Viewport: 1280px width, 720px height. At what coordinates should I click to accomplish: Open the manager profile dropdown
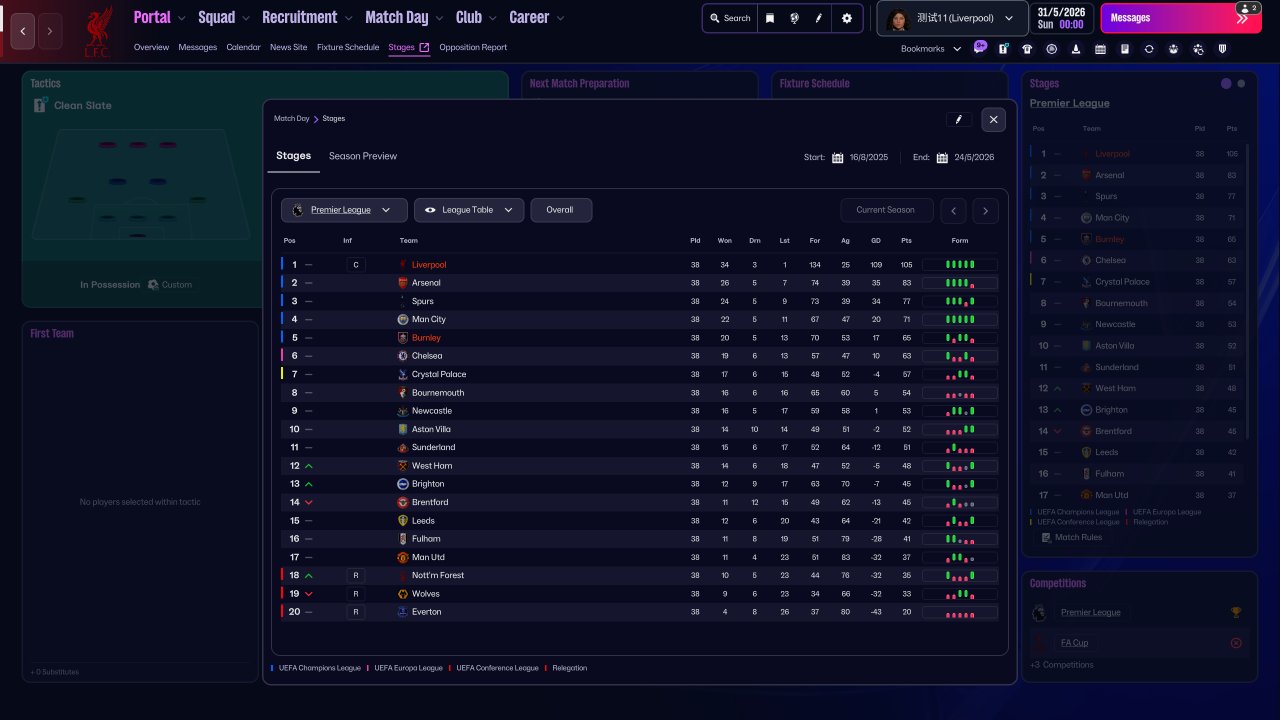click(953, 18)
